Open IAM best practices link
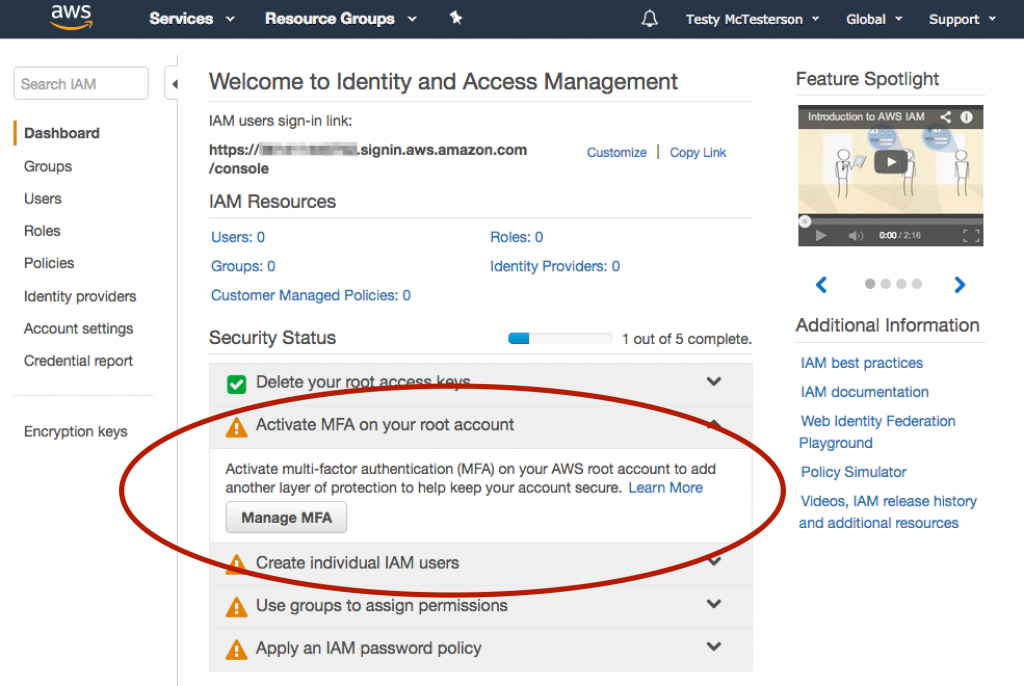The image size is (1024, 686). click(x=862, y=363)
